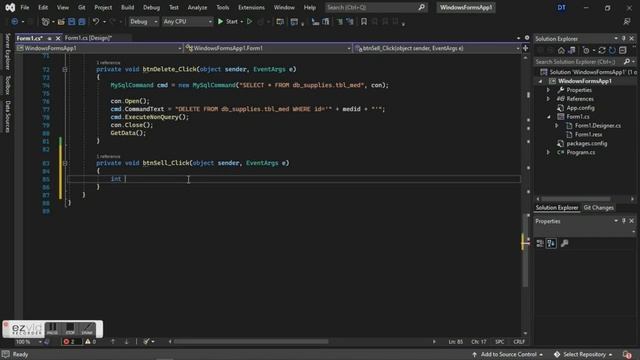This screenshot has width=640, height=360.
Task: Open the Edit menu
Action: tap(43, 7)
